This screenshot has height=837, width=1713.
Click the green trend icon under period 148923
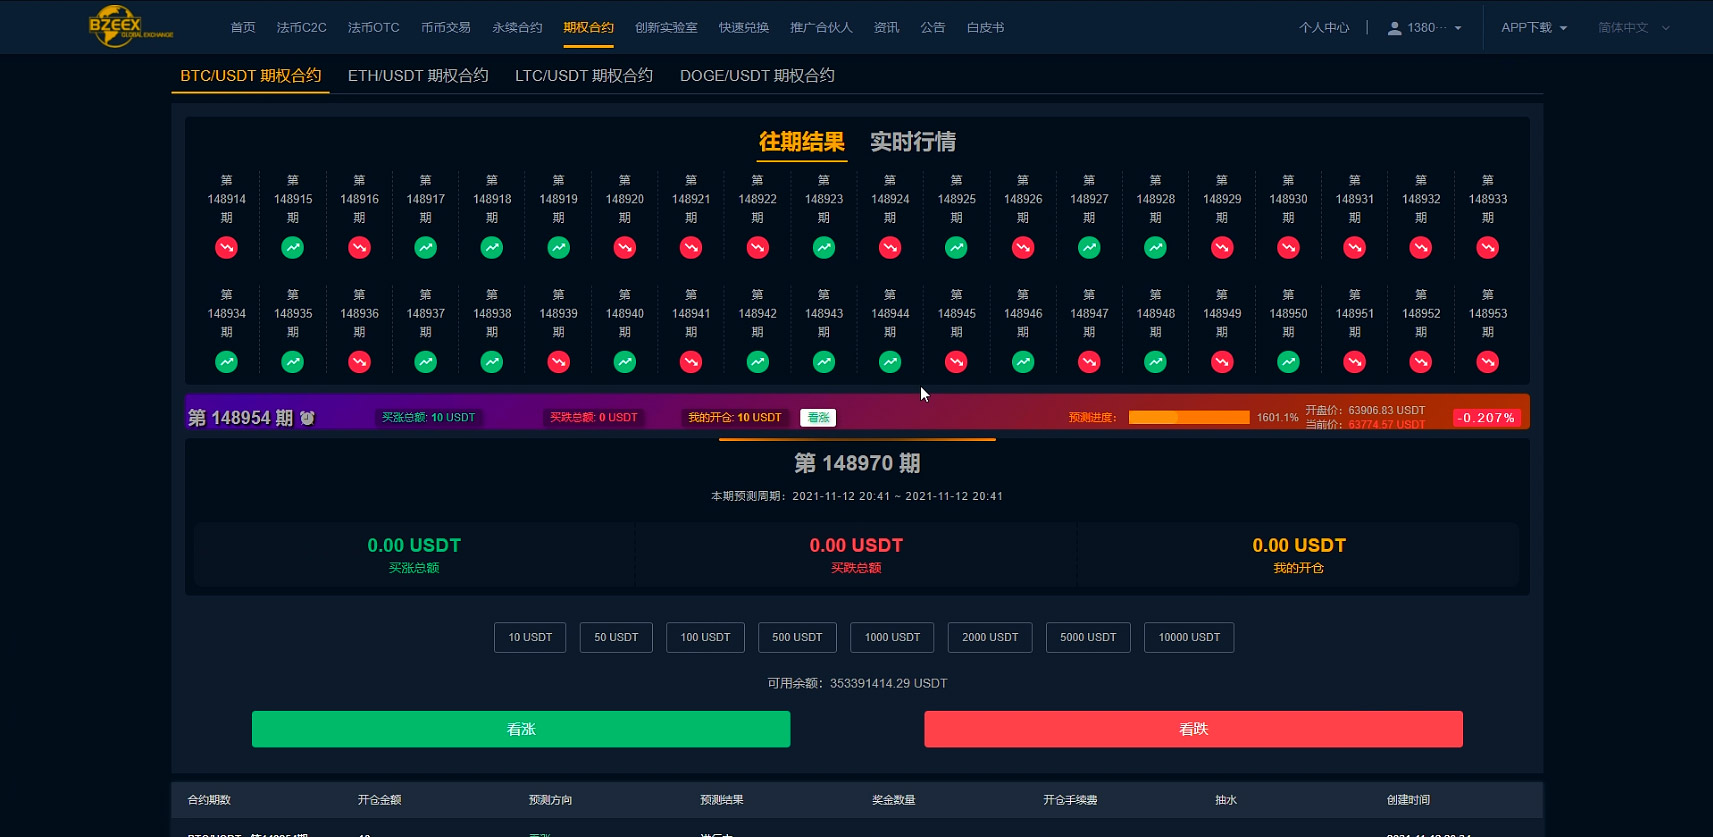click(824, 247)
